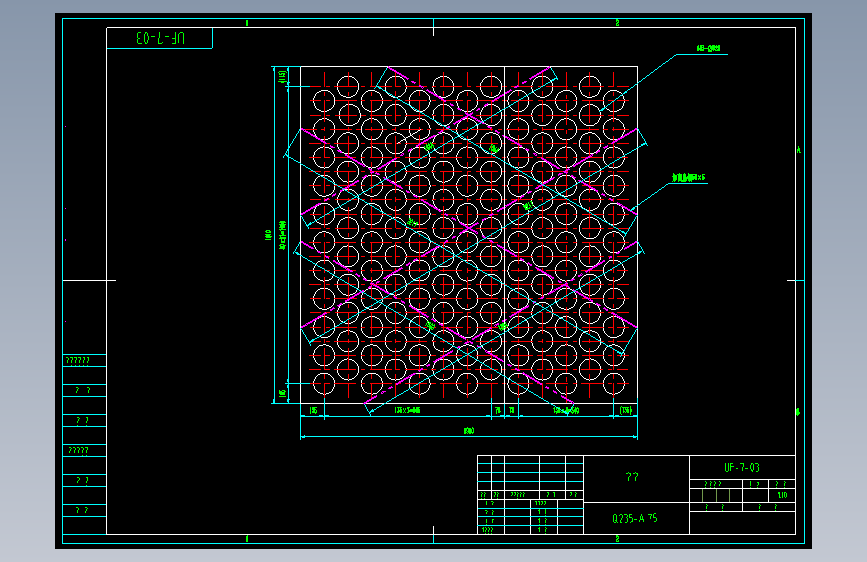Click zone marker 2 on top border
The height and width of the screenshot is (562, 867).
pos(617,23)
